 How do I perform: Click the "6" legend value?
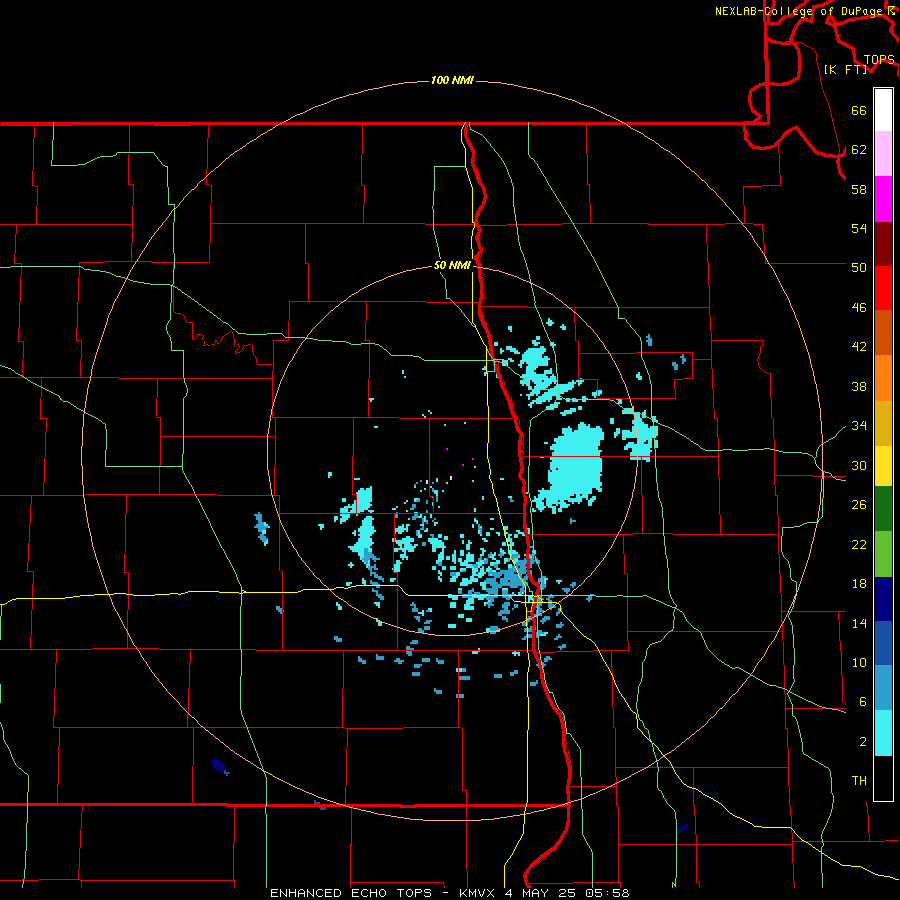(862, 702)
